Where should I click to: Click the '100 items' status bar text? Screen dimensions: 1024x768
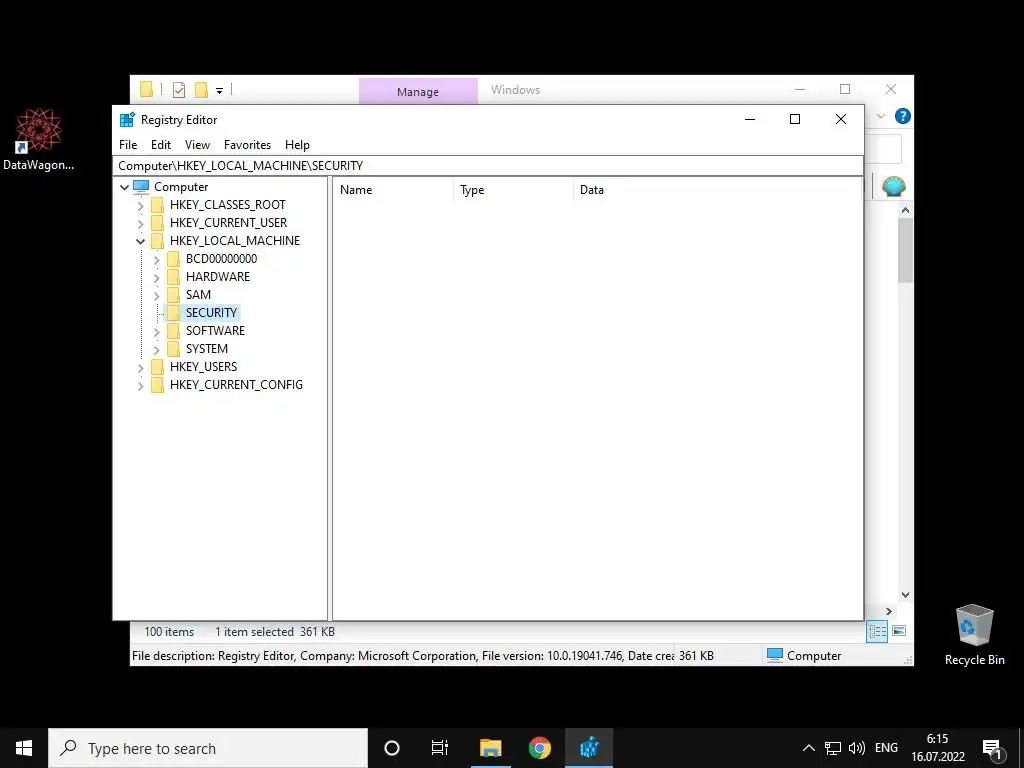169,632
